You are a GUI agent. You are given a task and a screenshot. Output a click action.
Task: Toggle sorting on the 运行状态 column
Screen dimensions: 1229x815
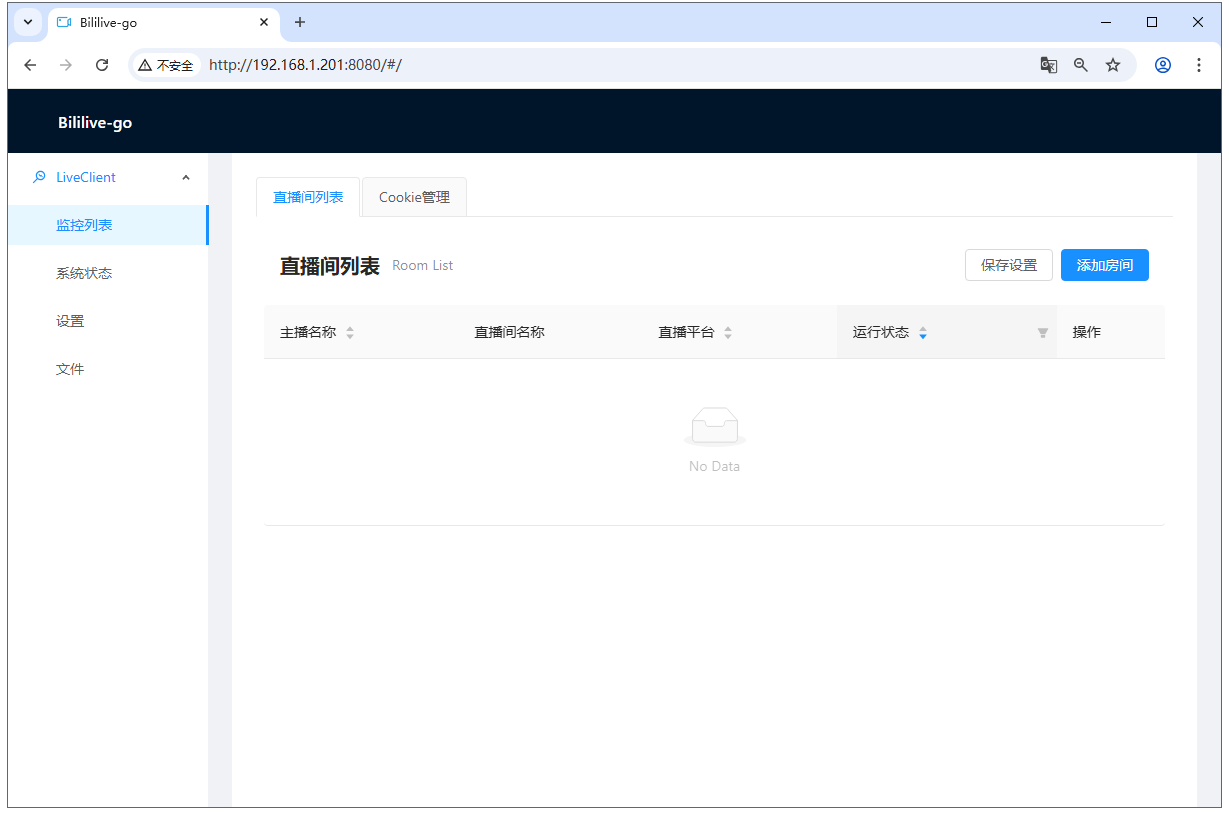[922, 331]
